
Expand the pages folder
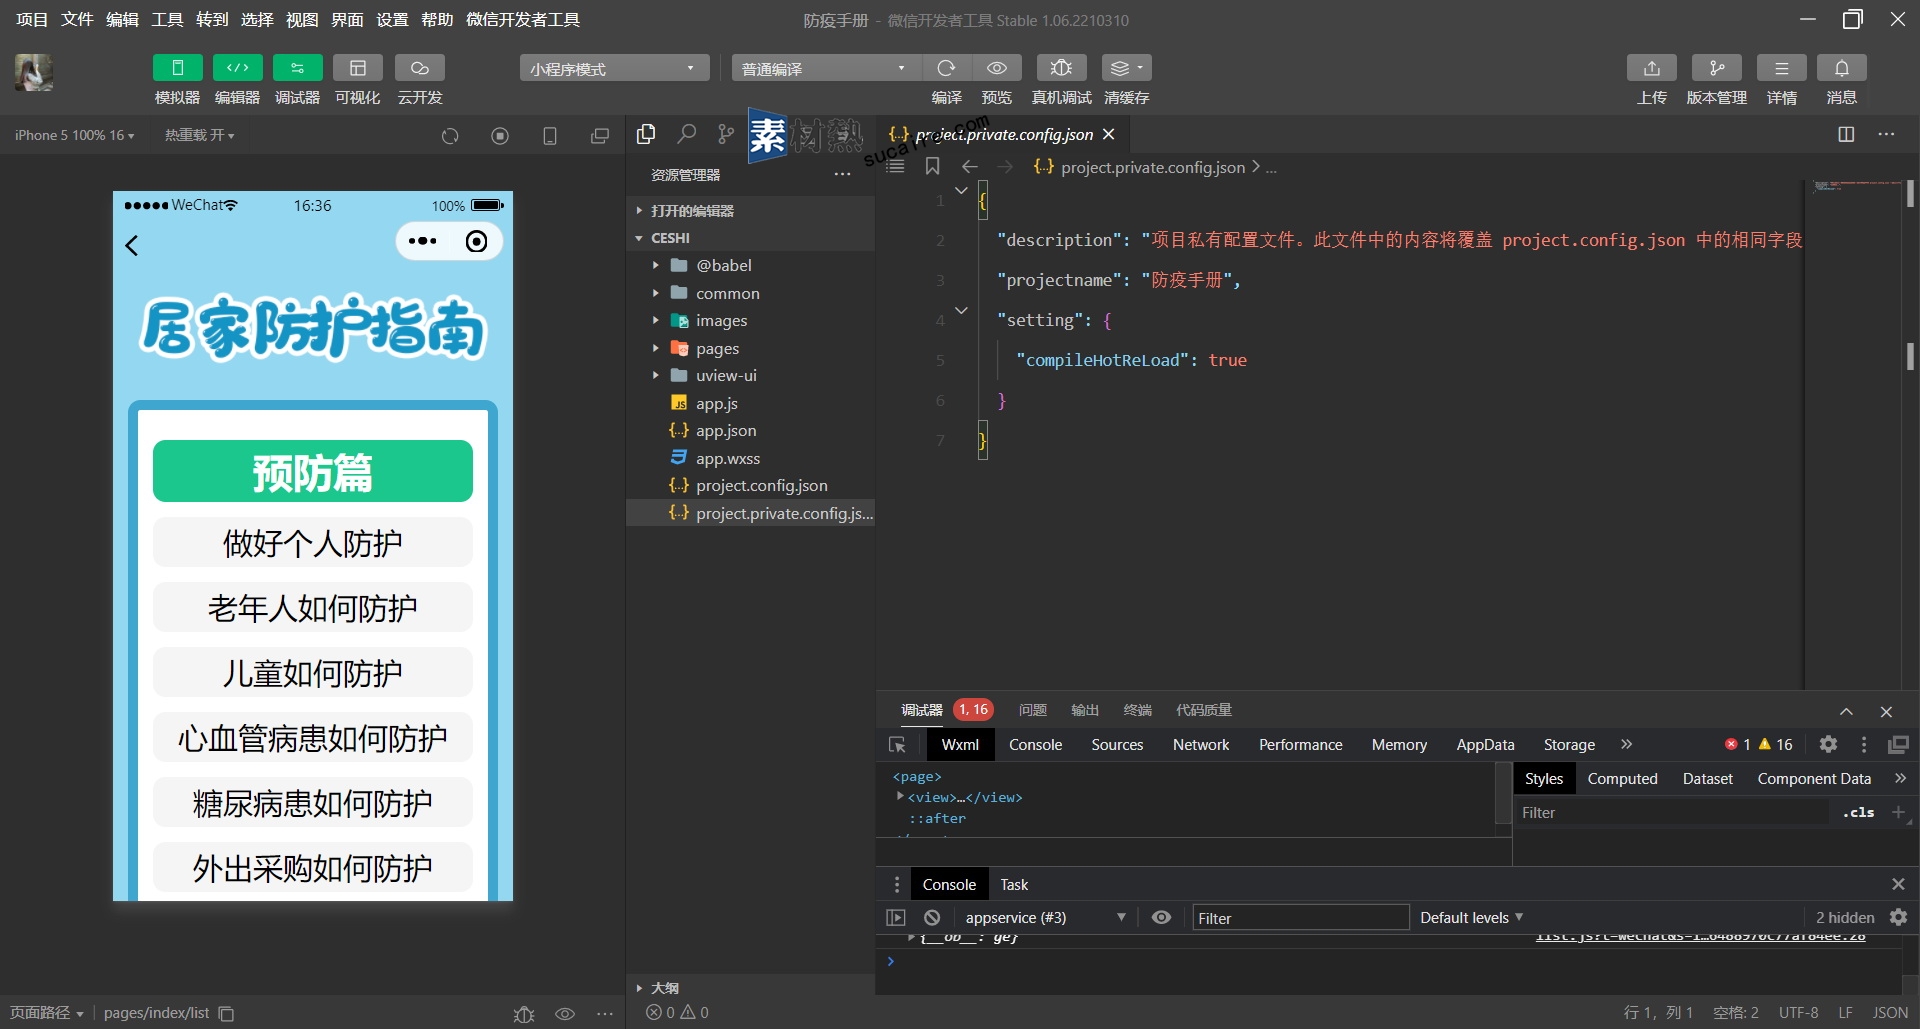750,348
